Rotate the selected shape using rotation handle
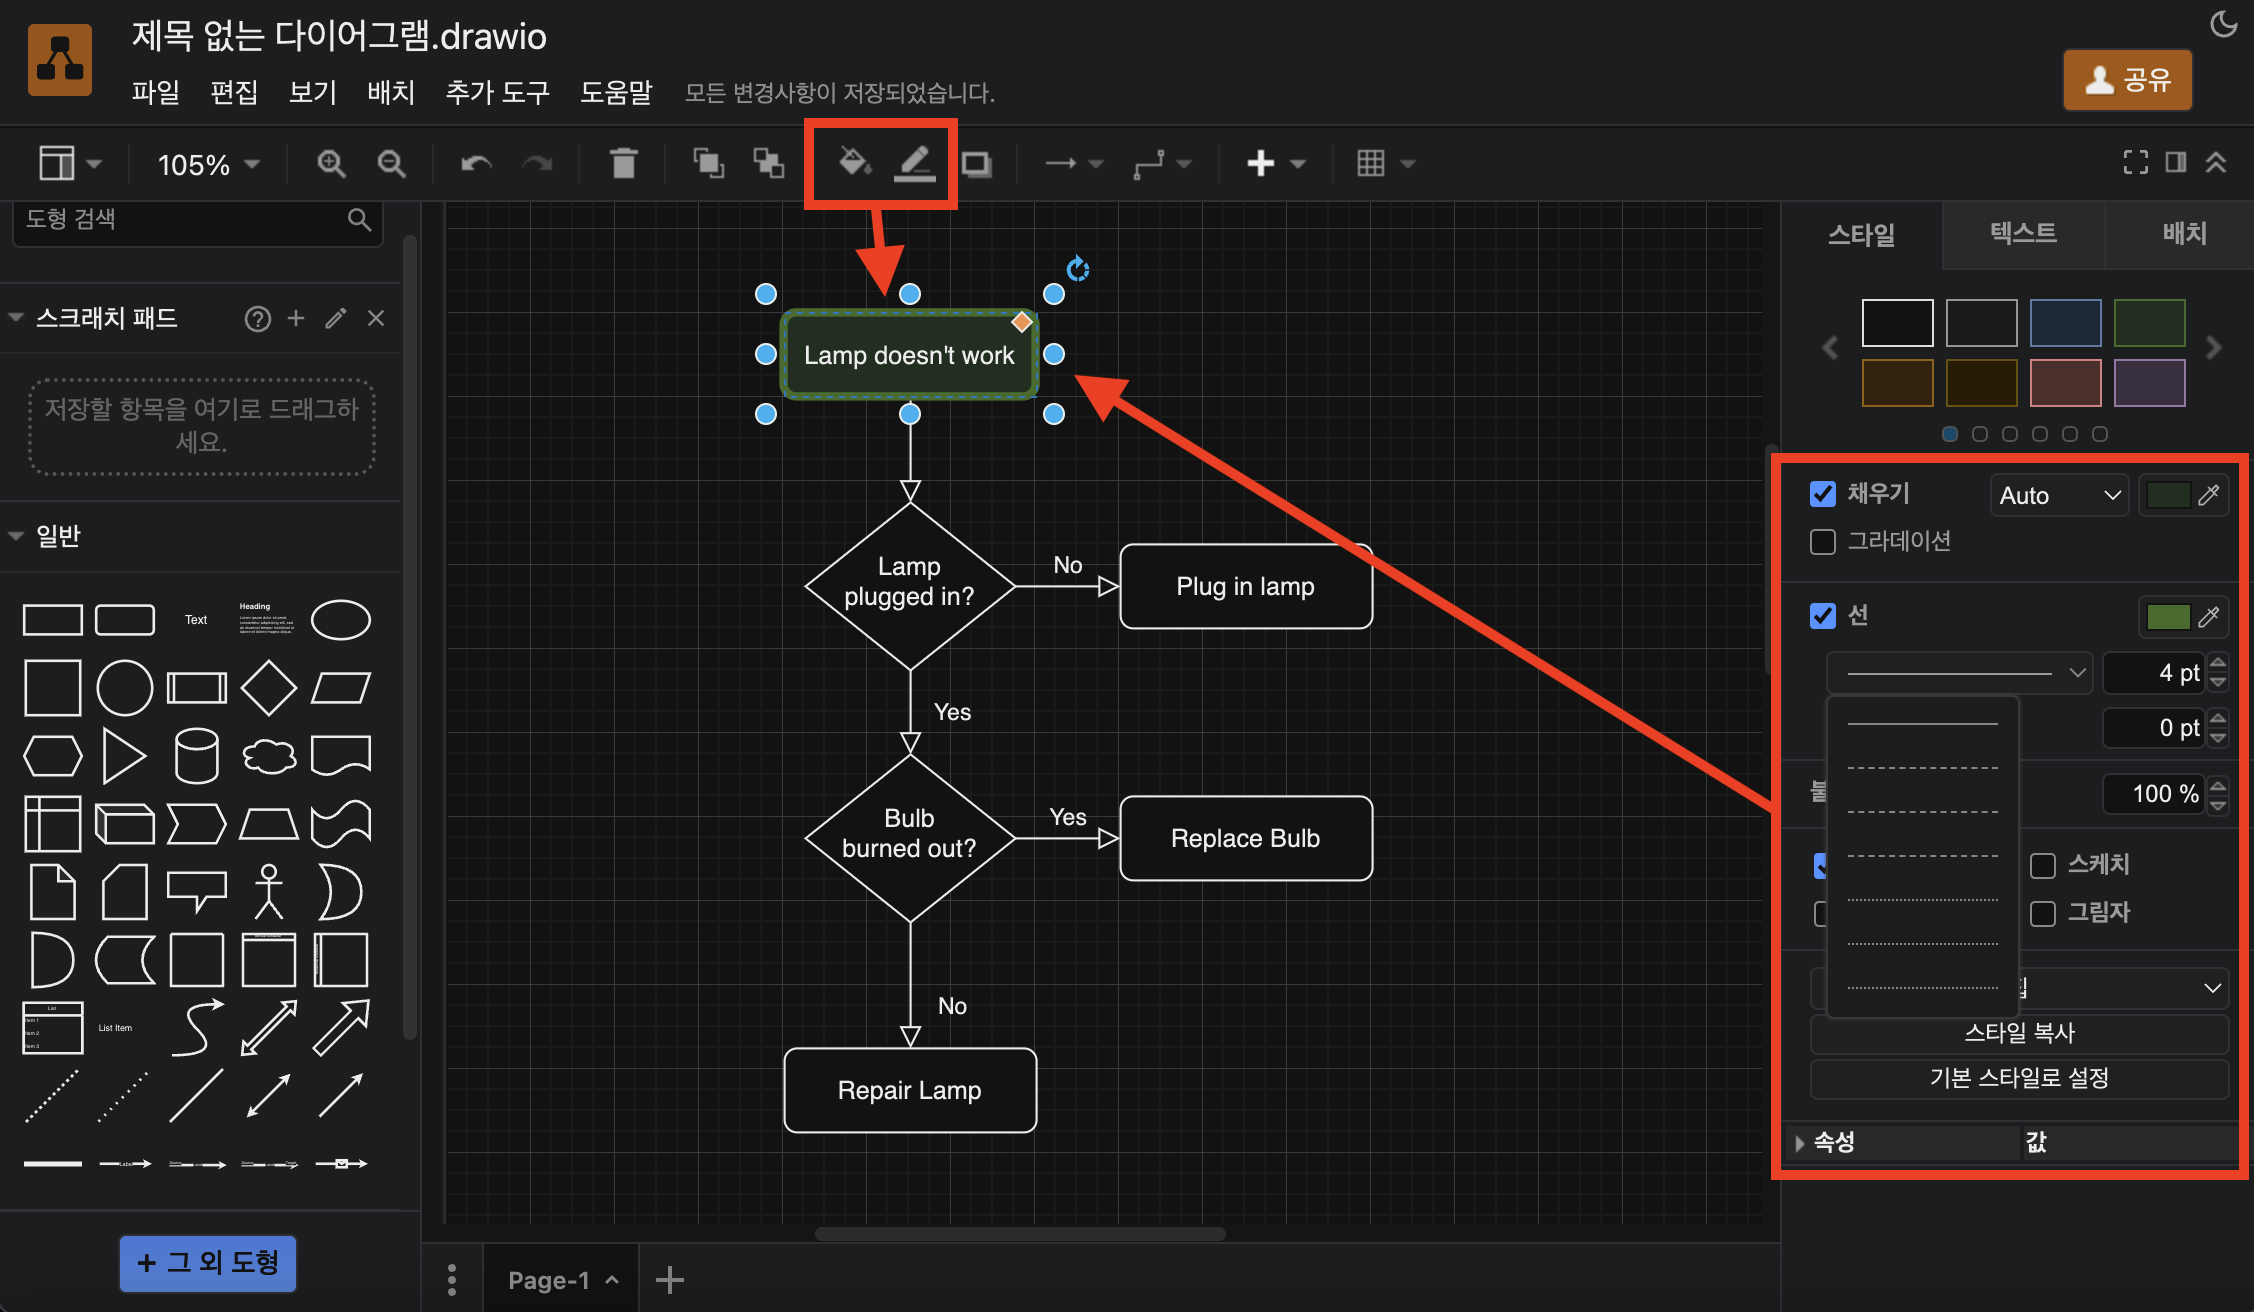Screen dimensions: 2254x1312 (1078, 268)
